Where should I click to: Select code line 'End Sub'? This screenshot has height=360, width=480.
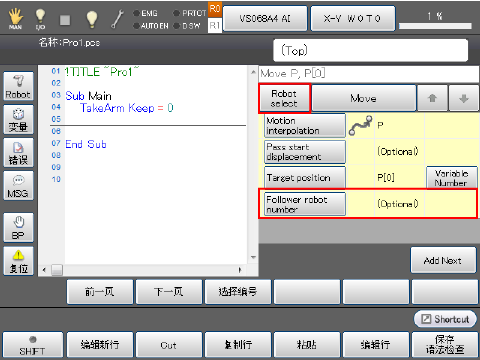[86, 144]
